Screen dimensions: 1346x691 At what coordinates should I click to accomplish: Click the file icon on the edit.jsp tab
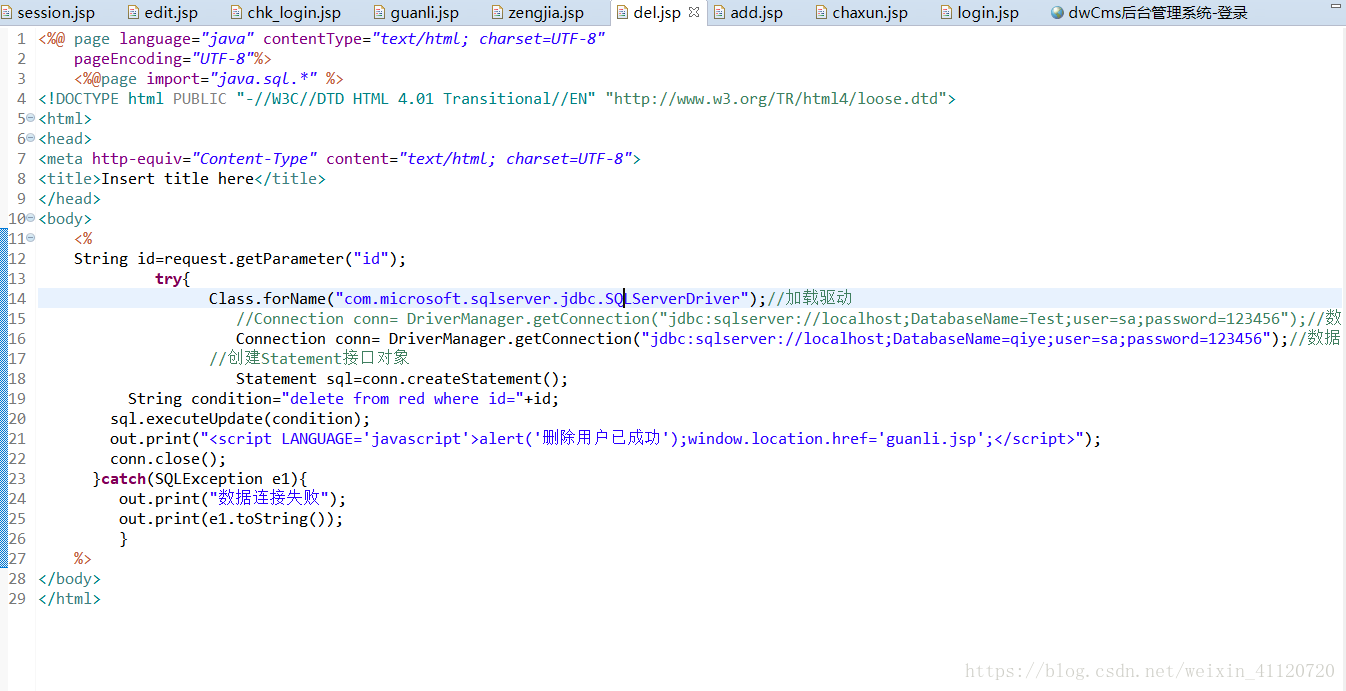(134, 13)
